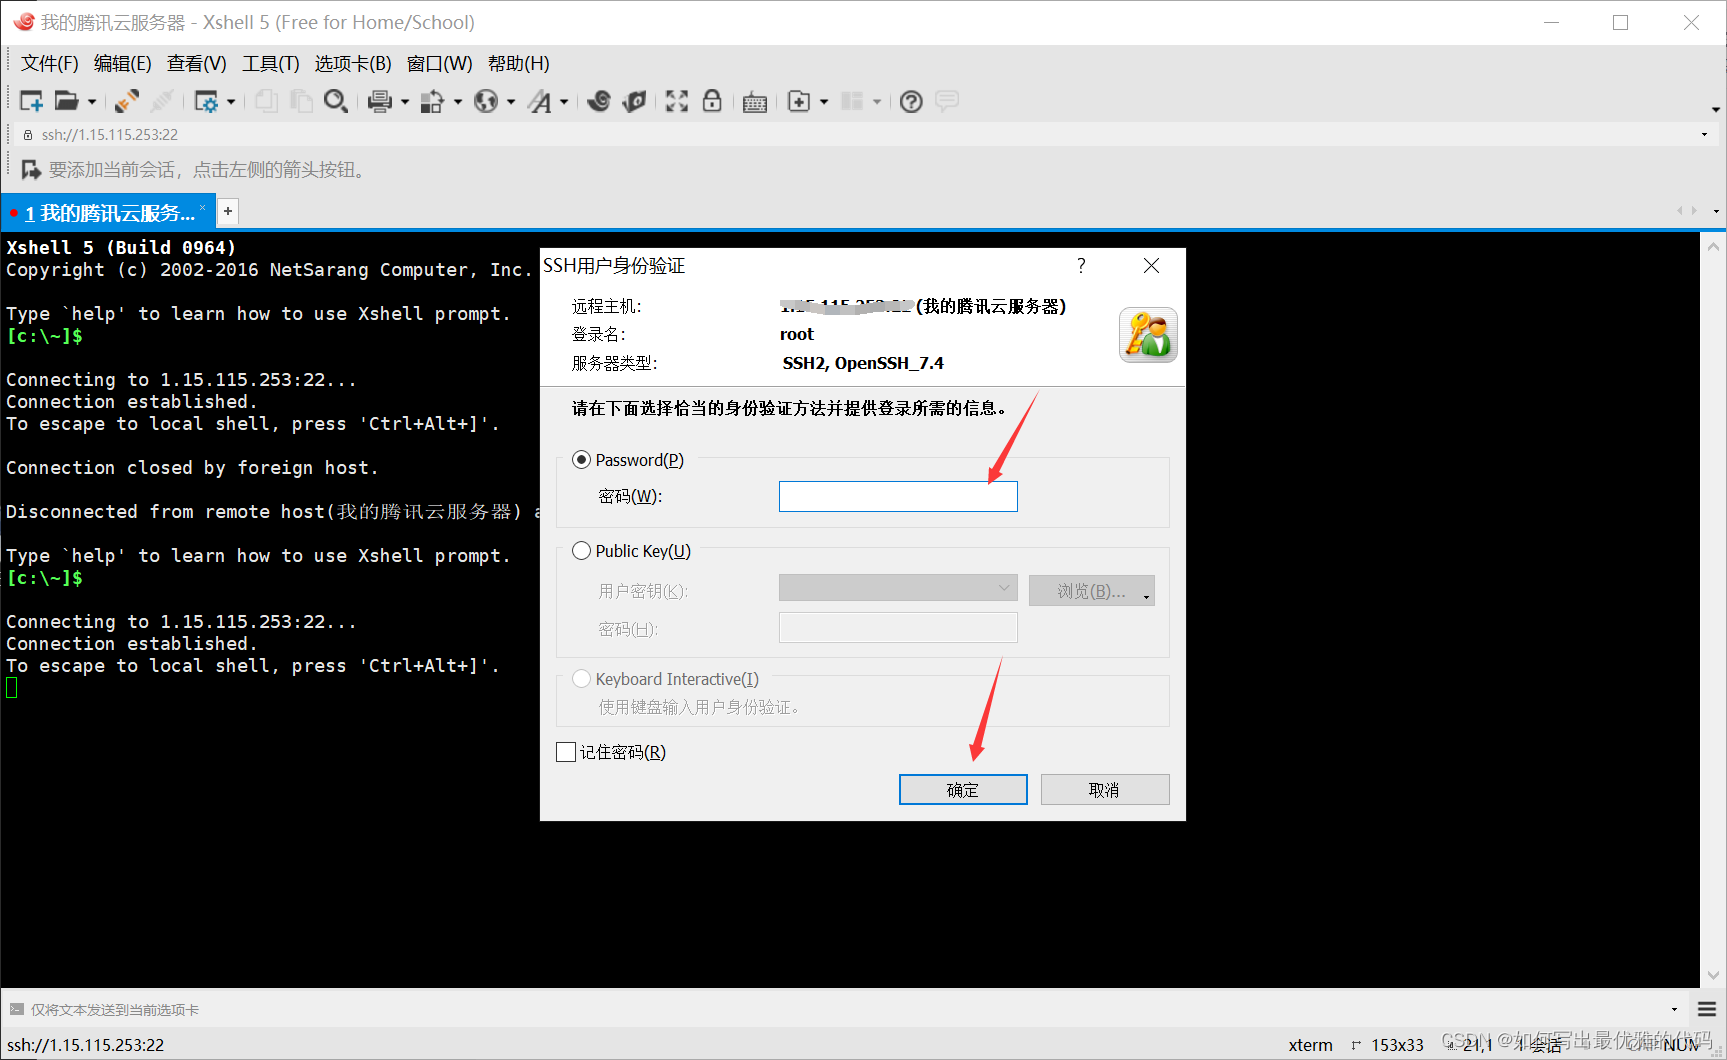Image resolution: width=1727 pixels, height=1060 pixels.
Task: Click the Help question mark toolbar icon
Action: click(911, 101)
